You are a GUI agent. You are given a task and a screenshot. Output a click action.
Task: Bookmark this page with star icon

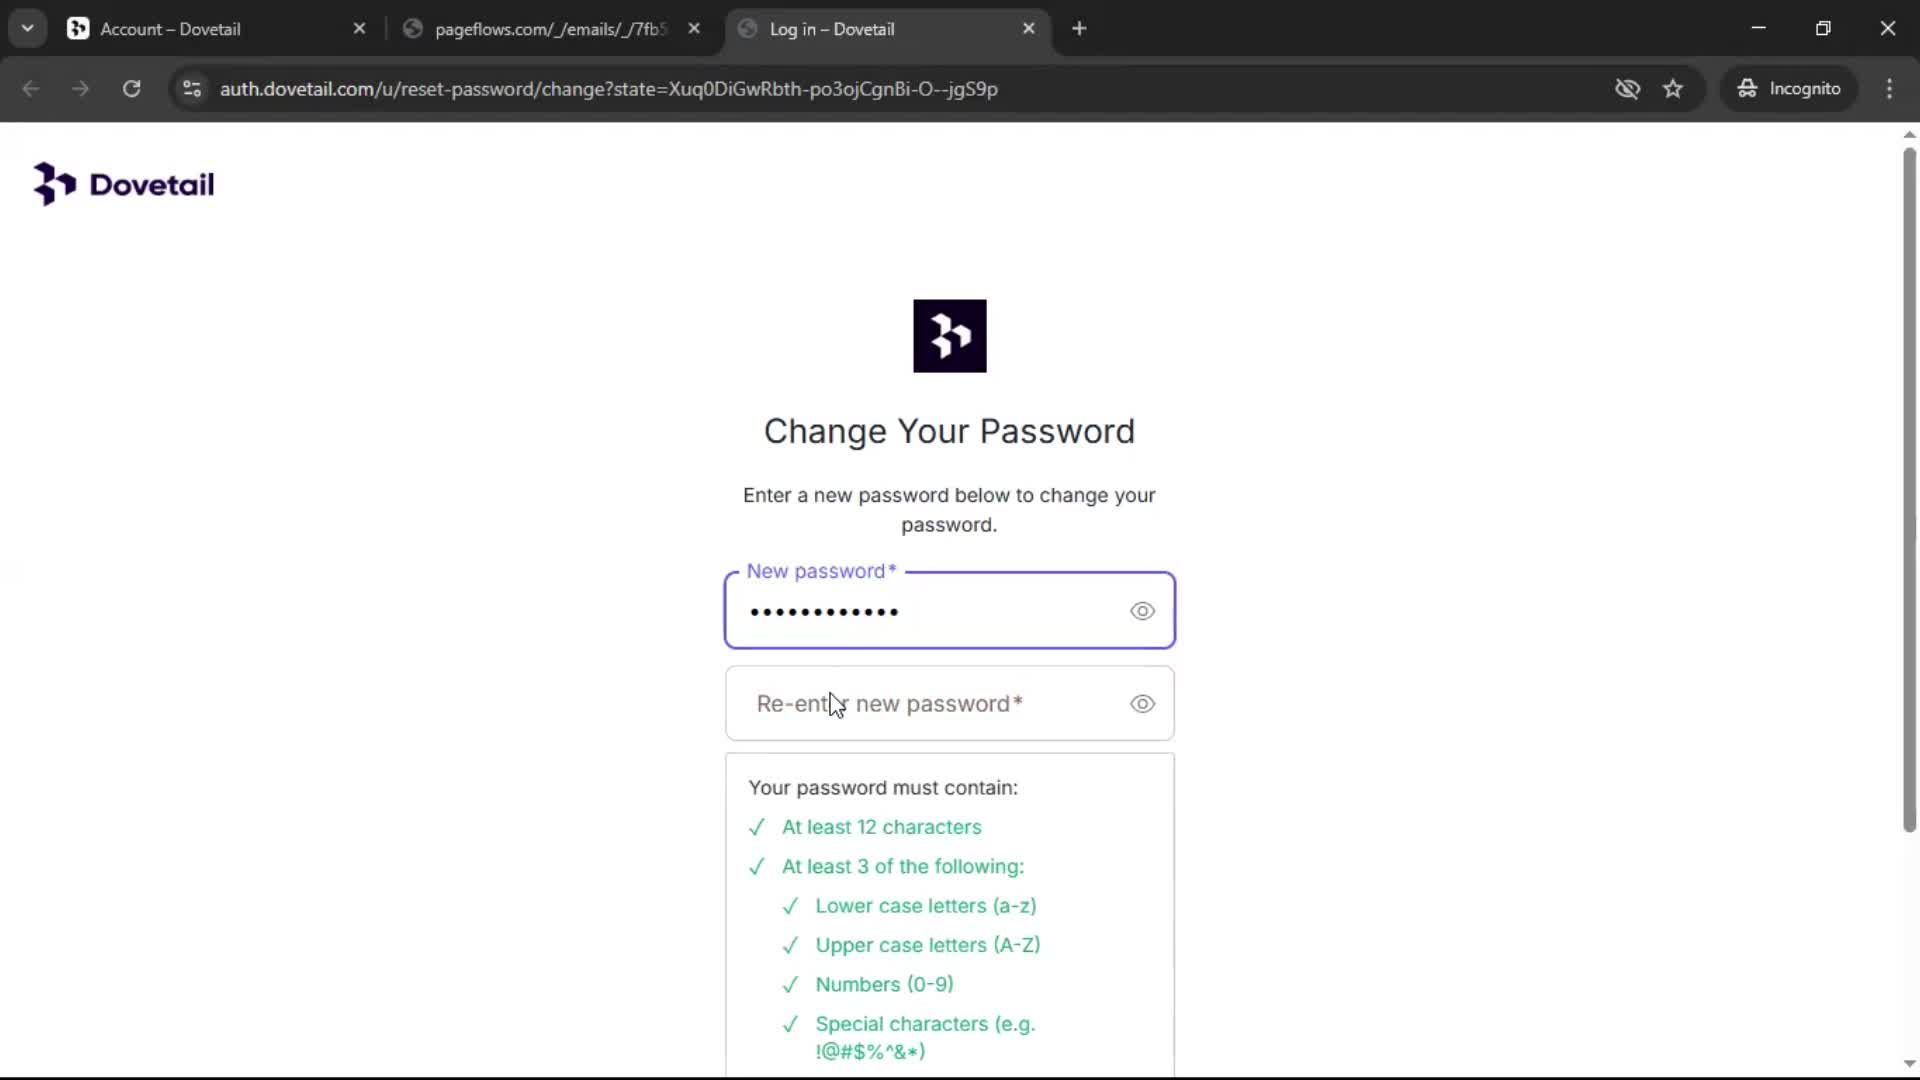pos(1673,89)
